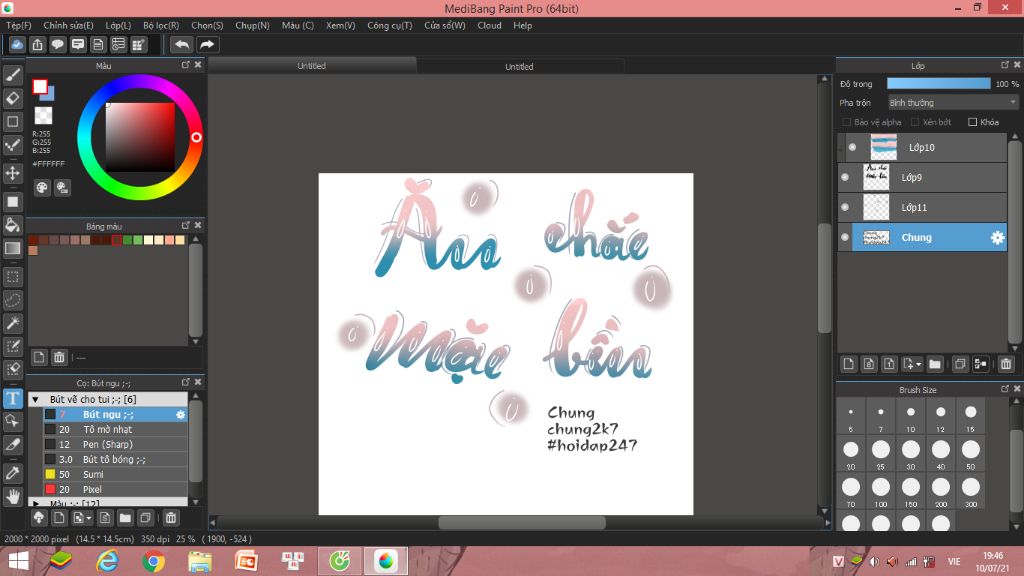Undock the Bảng màu panel
Screen dimensions: 1024x576
(x=185, y=225)
